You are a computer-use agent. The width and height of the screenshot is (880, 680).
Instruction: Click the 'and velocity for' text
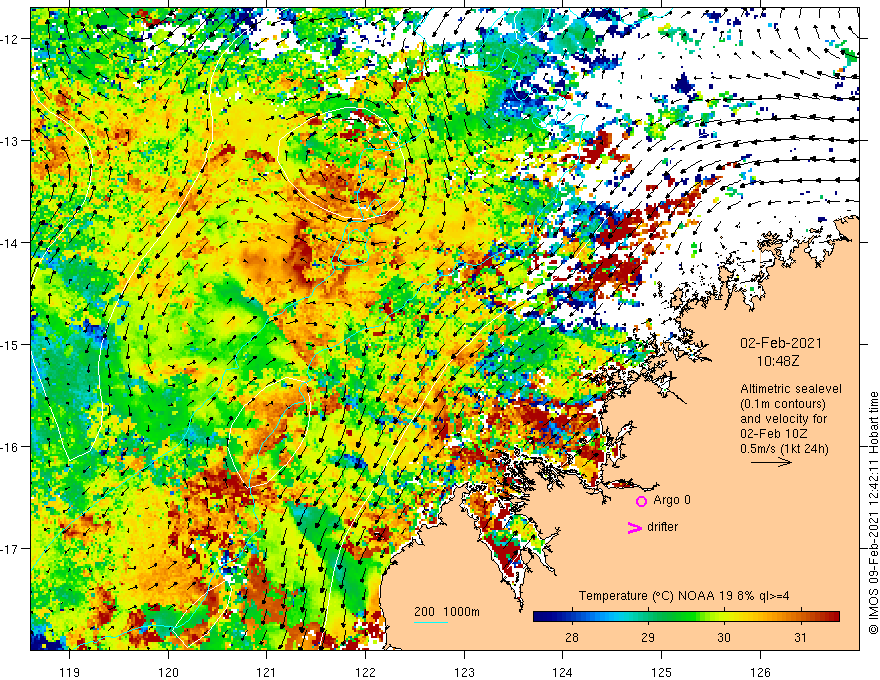[783, 419]
